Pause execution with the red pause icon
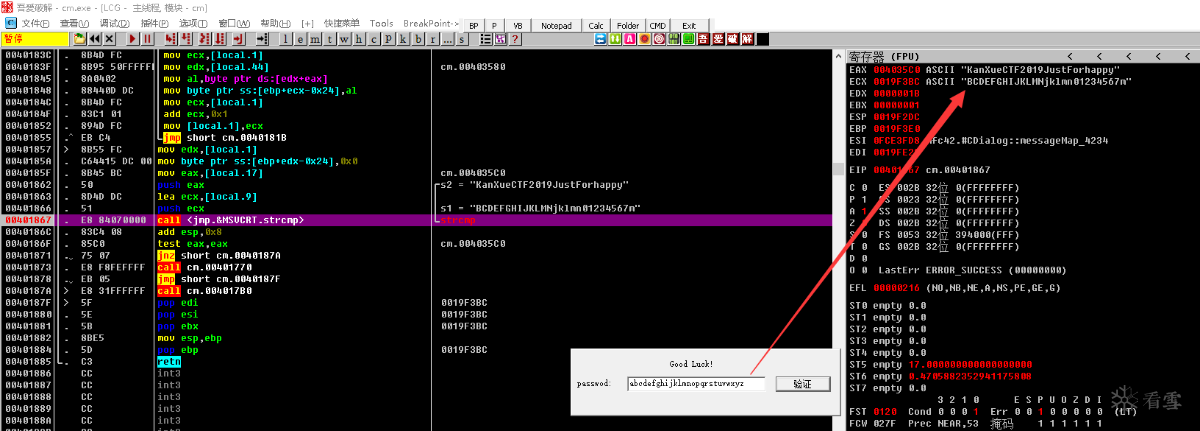This screenshot has width=1200, height=431. point(147,39)
